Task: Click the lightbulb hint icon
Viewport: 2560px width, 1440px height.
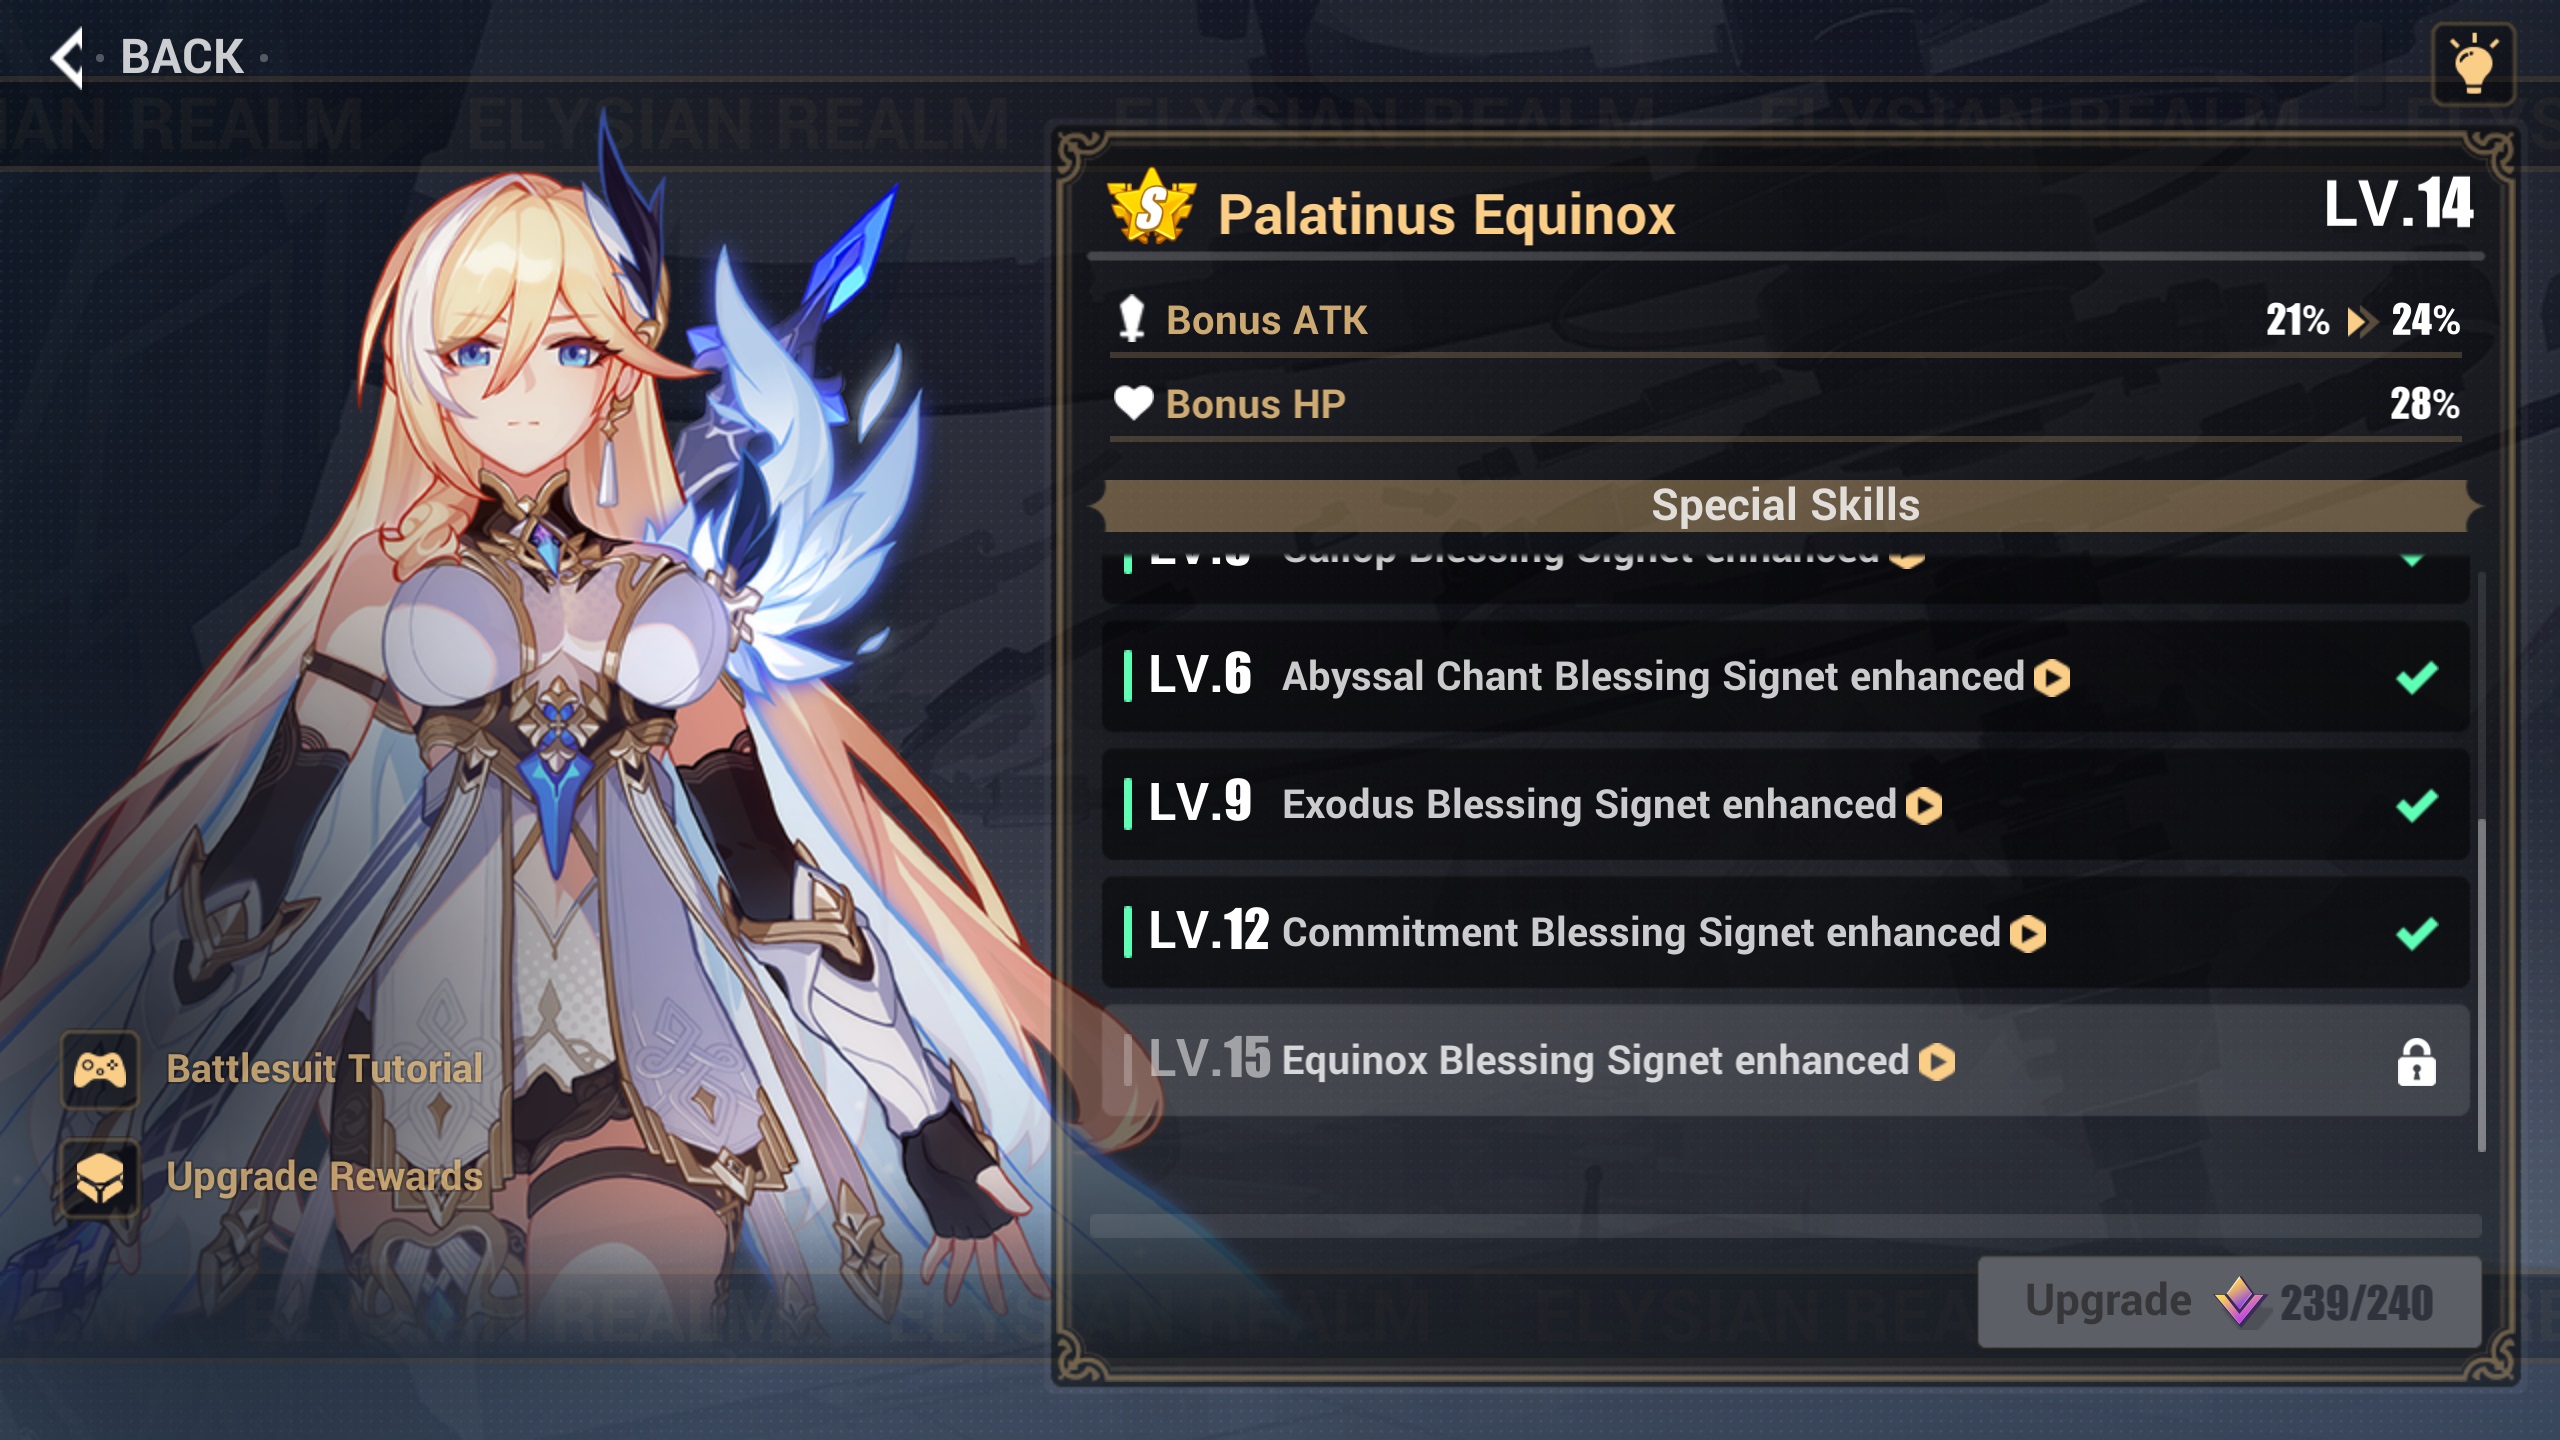Action: coord(2473,64)
